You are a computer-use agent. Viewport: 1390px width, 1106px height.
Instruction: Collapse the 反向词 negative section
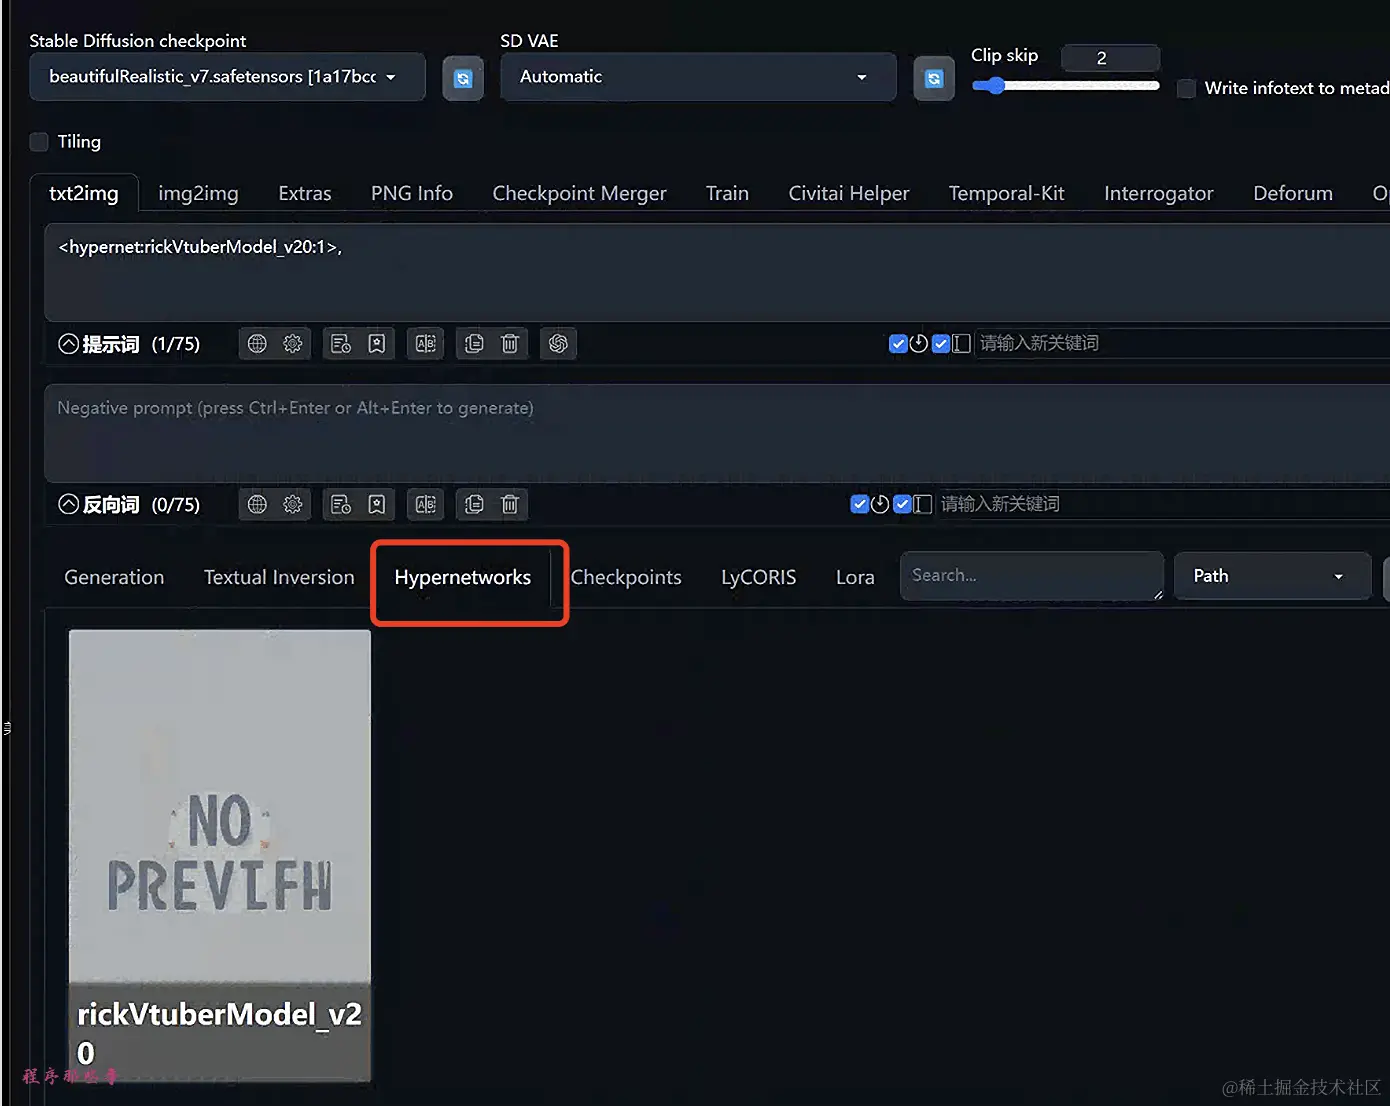click(x=68, y=504)
